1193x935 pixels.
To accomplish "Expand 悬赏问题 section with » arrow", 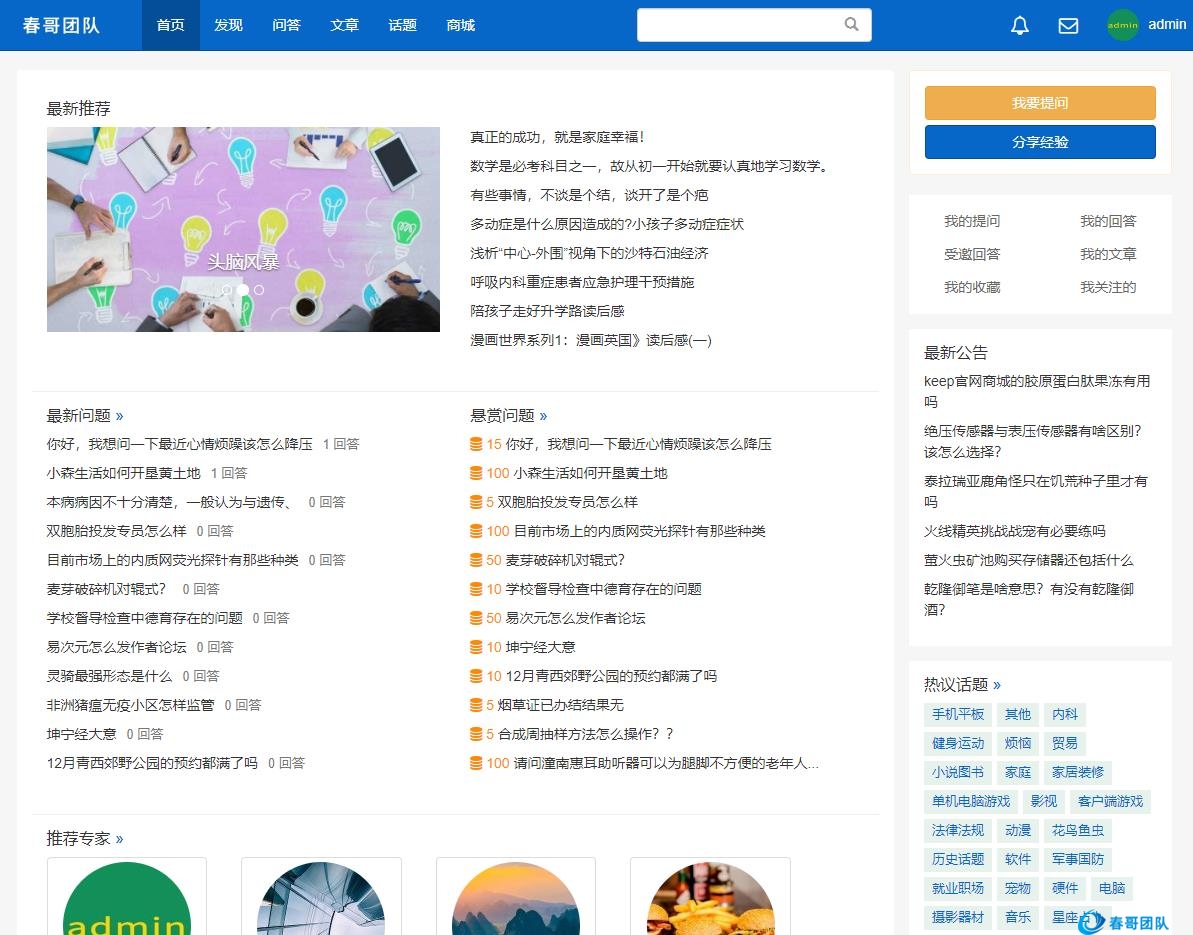I will (x=543, y=416).
